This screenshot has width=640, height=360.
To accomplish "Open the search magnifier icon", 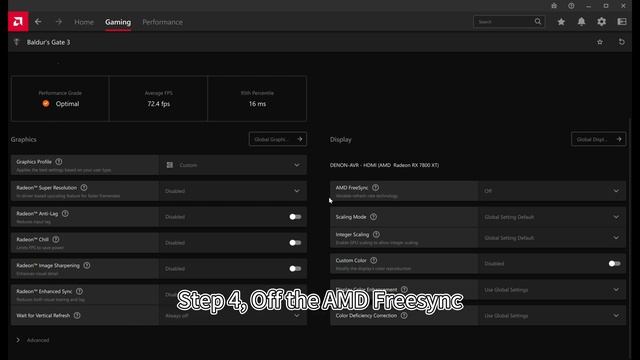I will pyautogui.click(x=538, y=22).
